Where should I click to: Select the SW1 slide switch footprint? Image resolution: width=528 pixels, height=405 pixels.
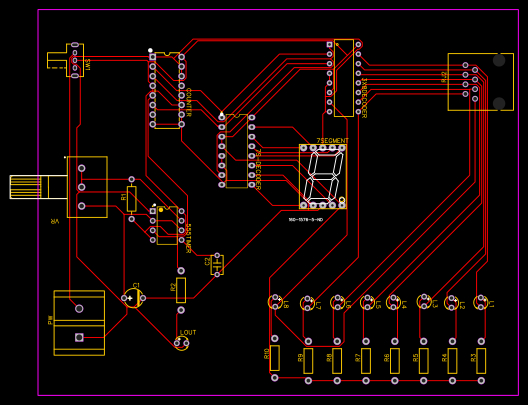pyautogui.click(x=66, y=61)
